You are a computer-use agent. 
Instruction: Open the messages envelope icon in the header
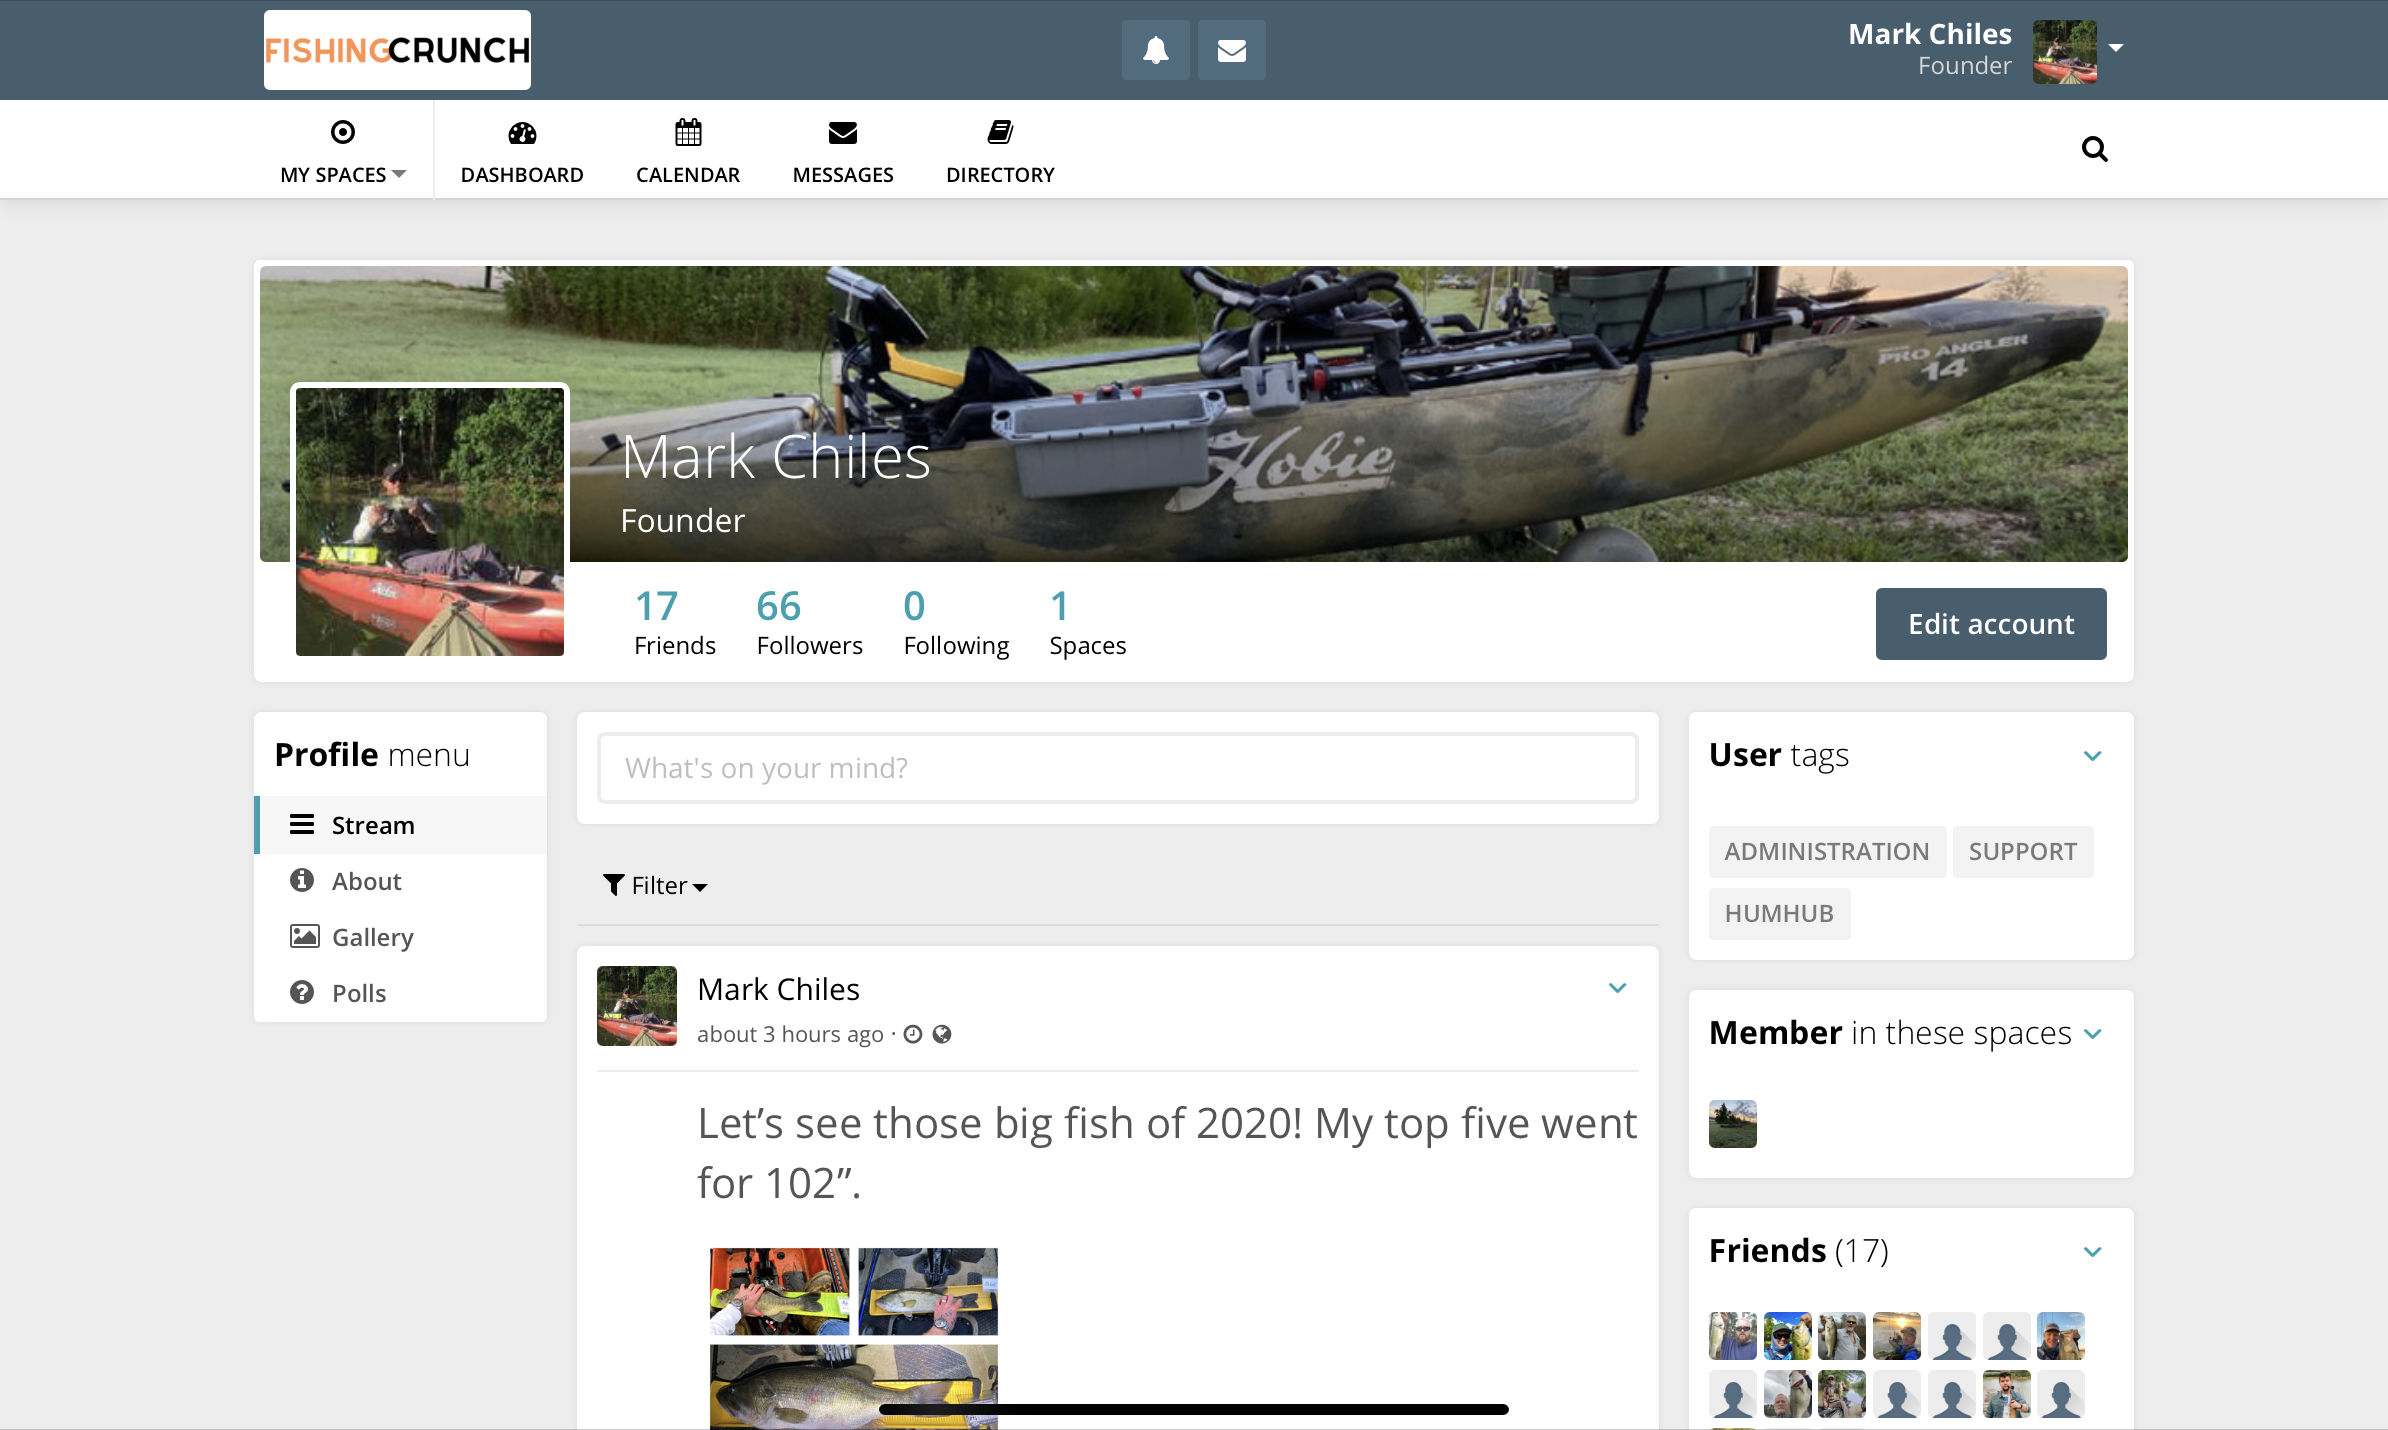pyautogui.click(x=1231, y=49)
